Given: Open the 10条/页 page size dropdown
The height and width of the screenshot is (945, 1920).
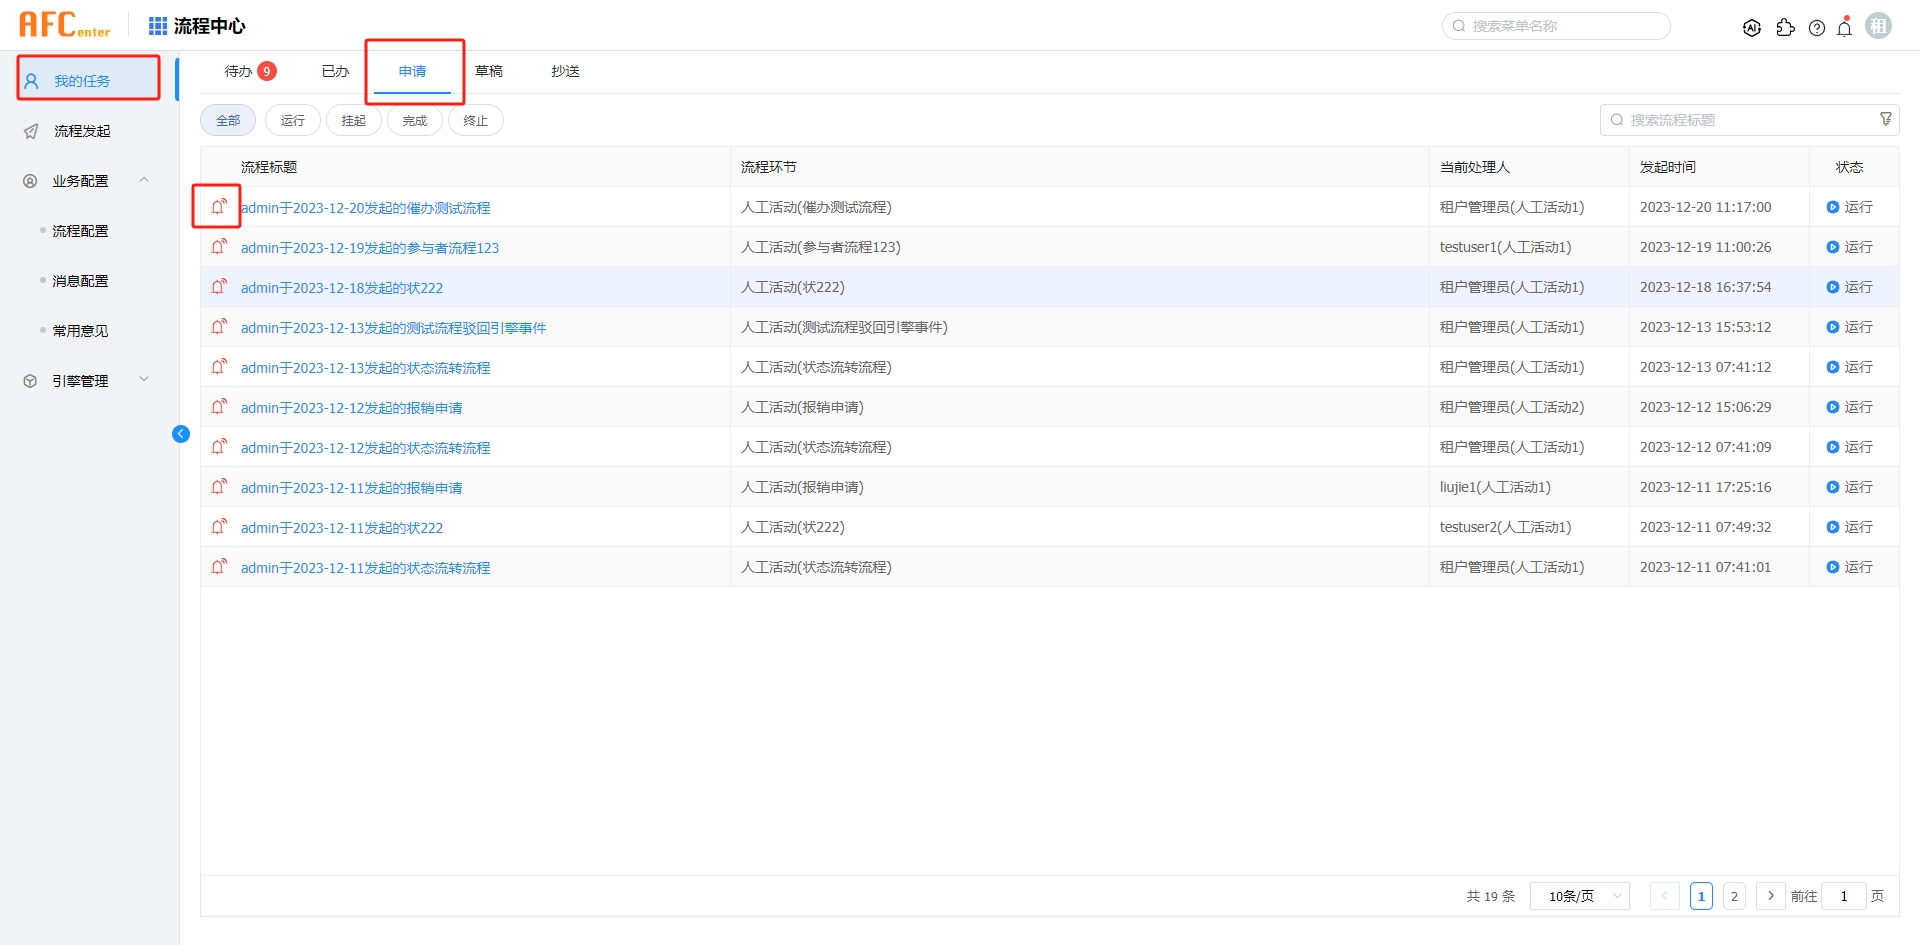Looking at the screenshot, I should pos(1579,896).
